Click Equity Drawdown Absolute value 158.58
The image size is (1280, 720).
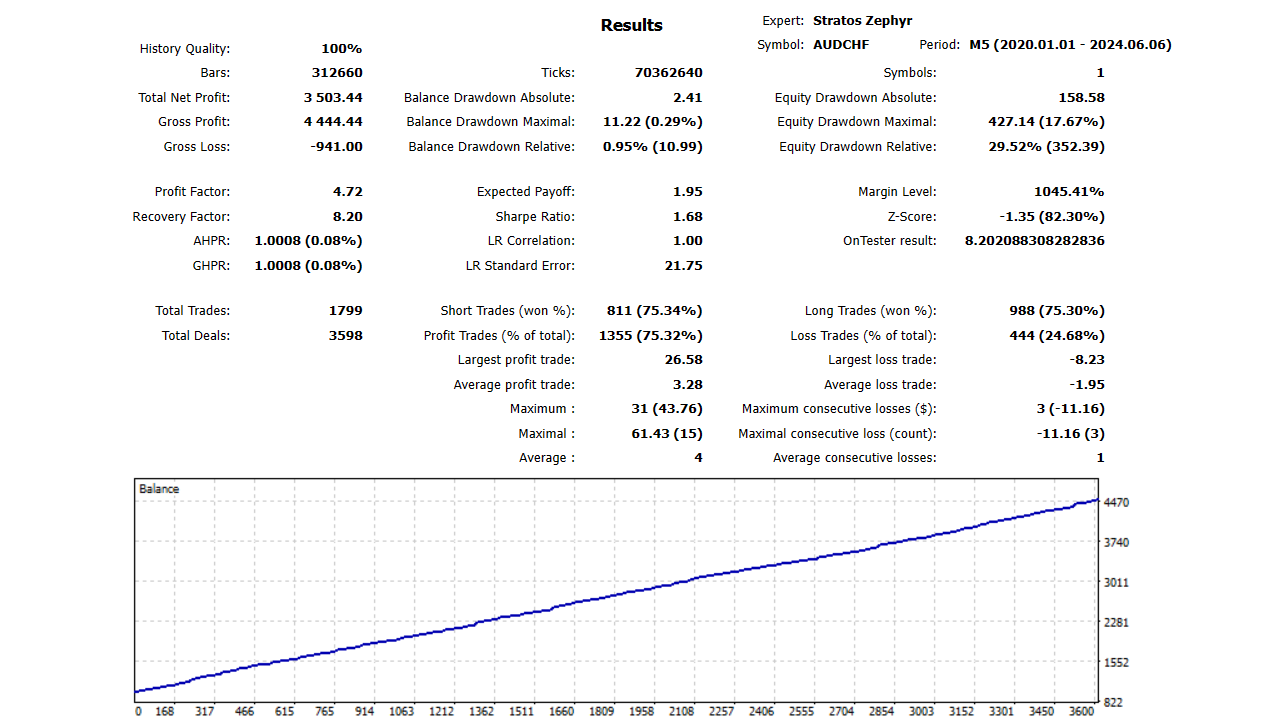1081,98
